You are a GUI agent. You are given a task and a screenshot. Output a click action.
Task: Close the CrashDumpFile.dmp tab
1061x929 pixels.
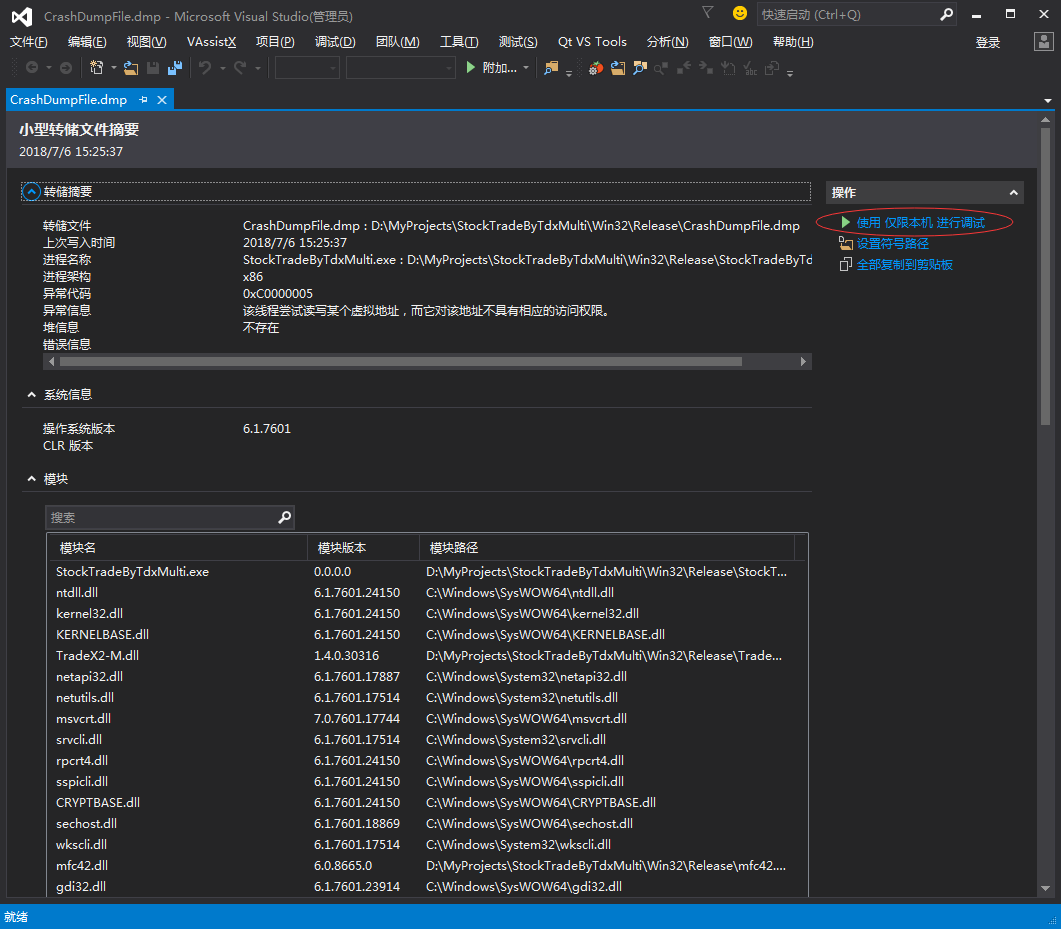click(162, 99)
